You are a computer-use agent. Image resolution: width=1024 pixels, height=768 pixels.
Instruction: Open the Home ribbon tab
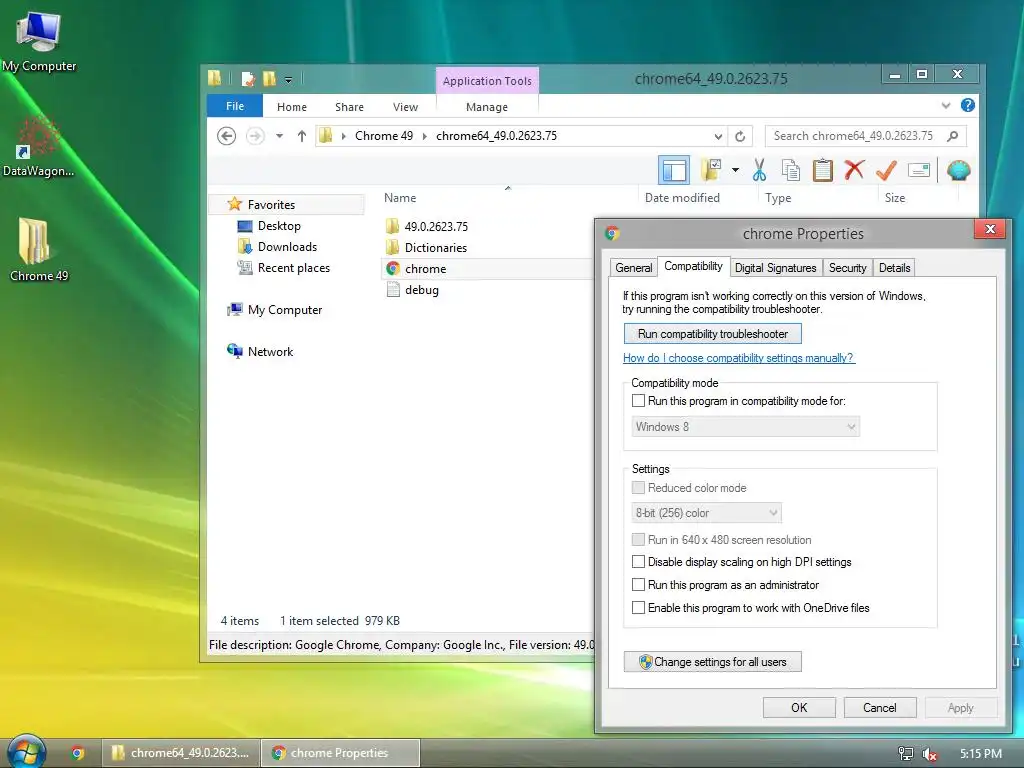(292, 106)
